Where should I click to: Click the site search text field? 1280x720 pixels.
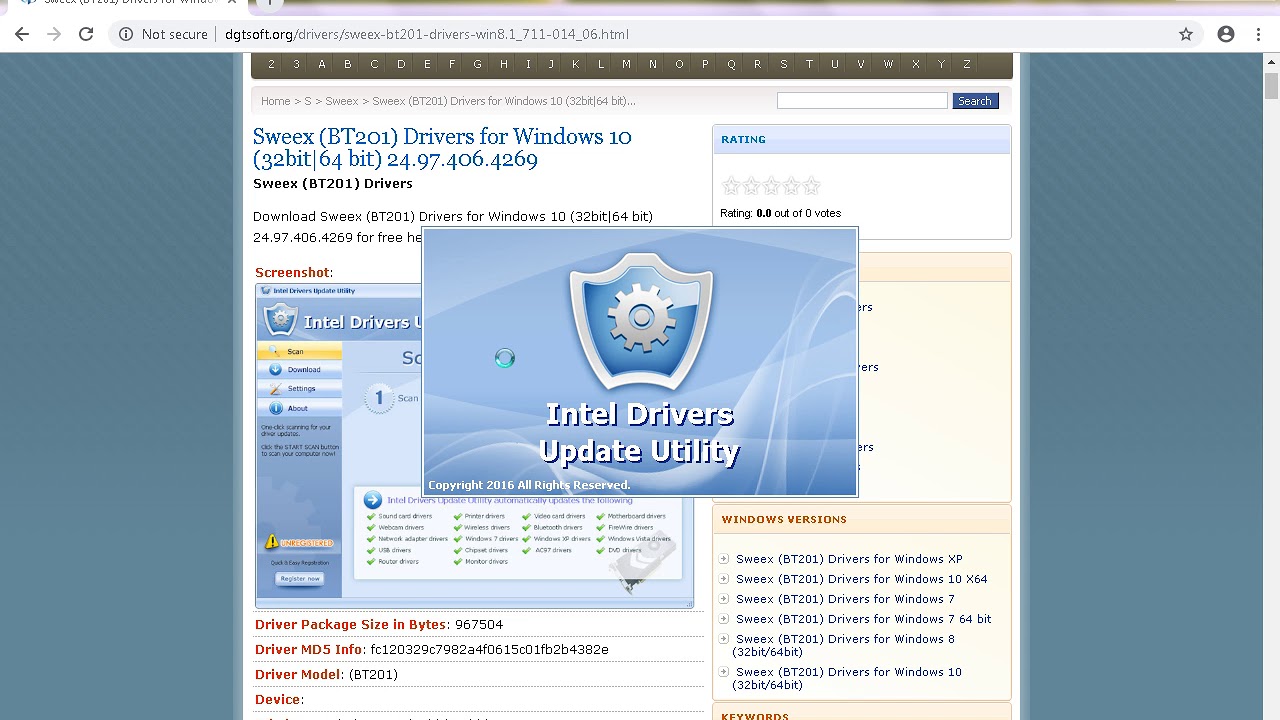[x=862, y=101]
